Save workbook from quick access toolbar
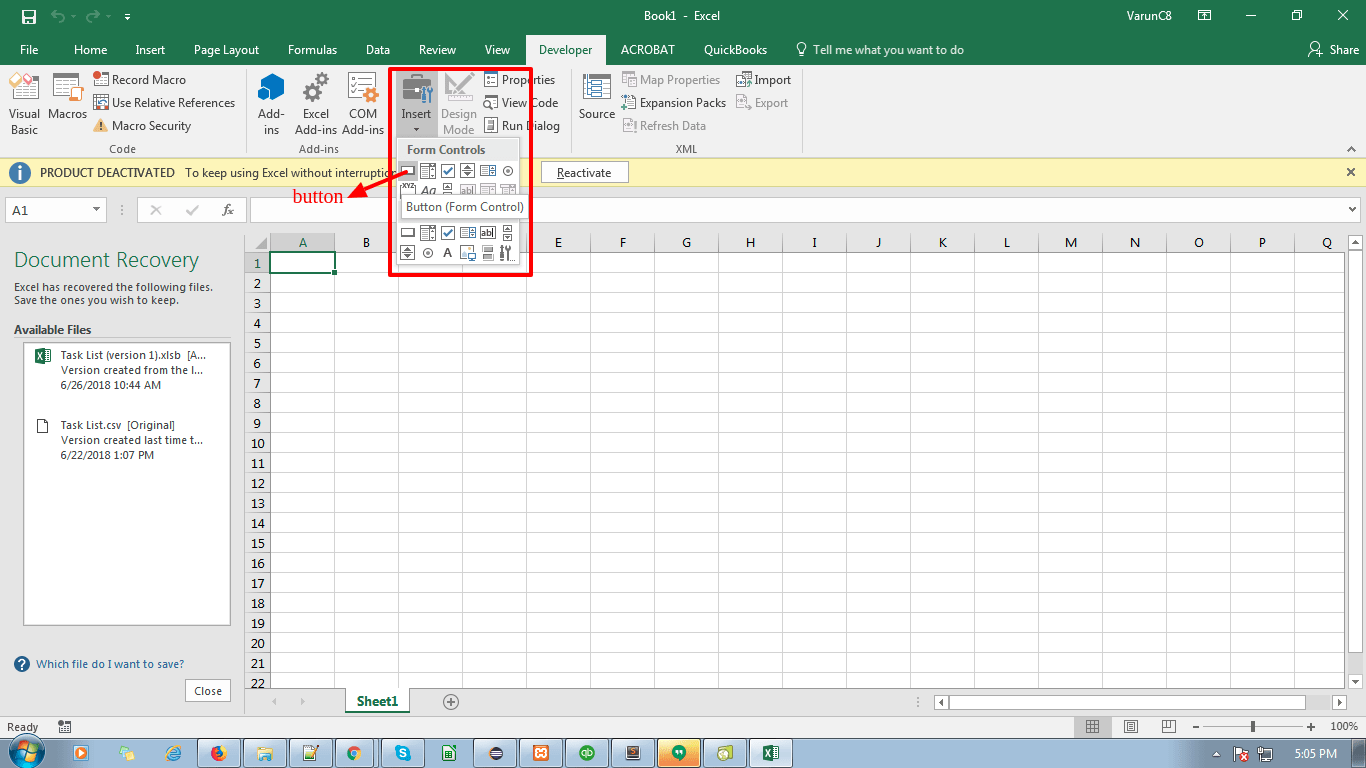 tap(29, 16)
